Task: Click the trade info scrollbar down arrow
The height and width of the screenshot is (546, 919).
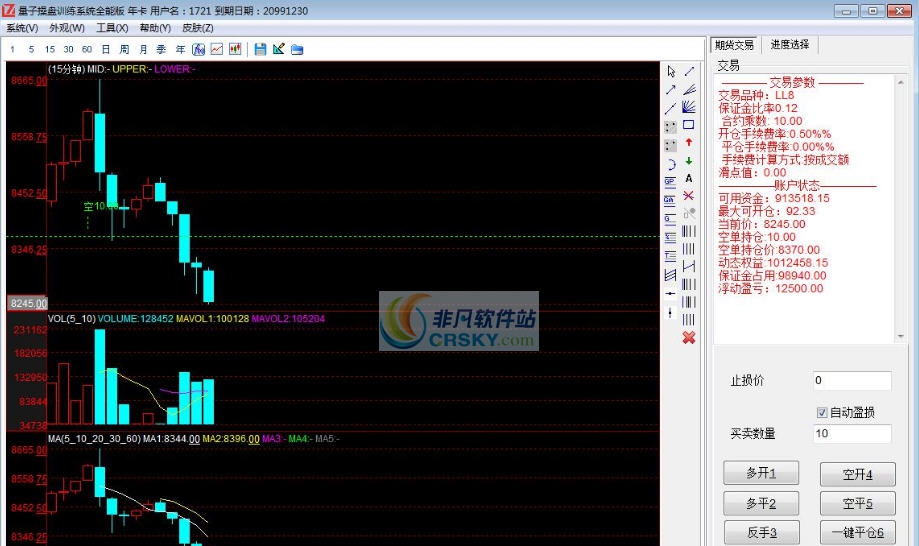Action: tap(900, 336)
